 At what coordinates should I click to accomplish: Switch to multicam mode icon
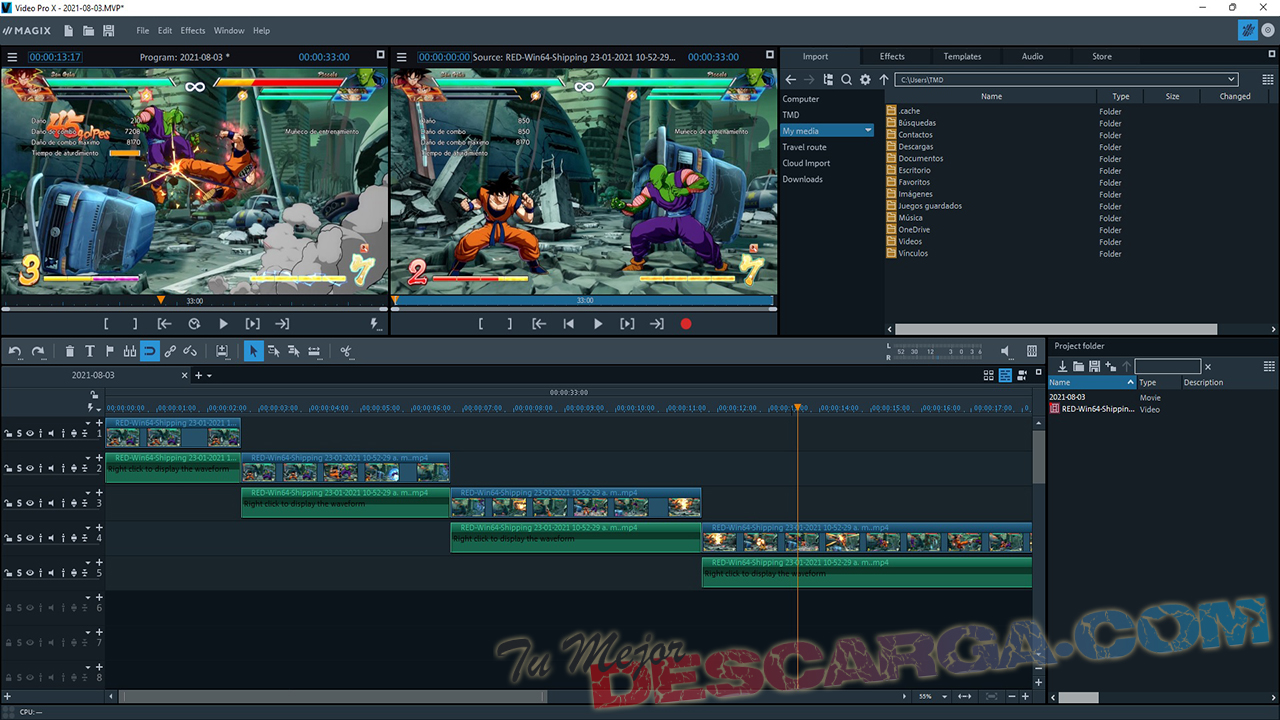1023,375
